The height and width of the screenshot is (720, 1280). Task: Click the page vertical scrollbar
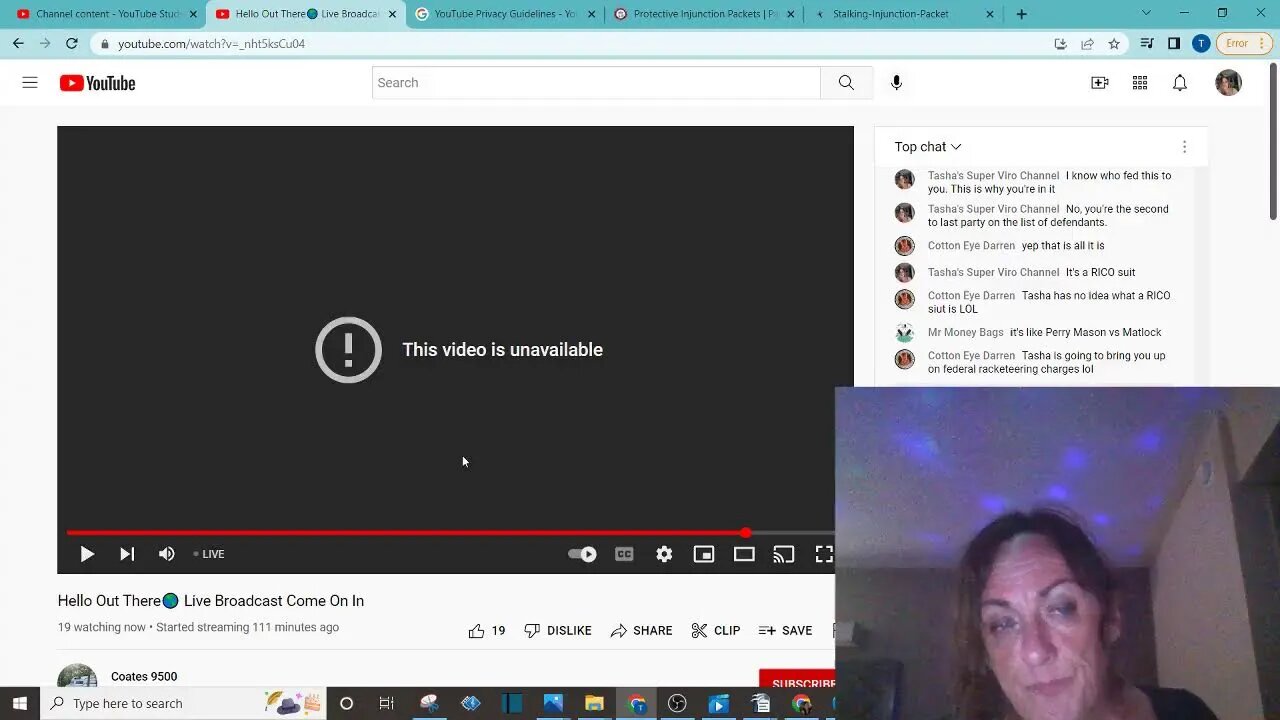click(1273, 143)
